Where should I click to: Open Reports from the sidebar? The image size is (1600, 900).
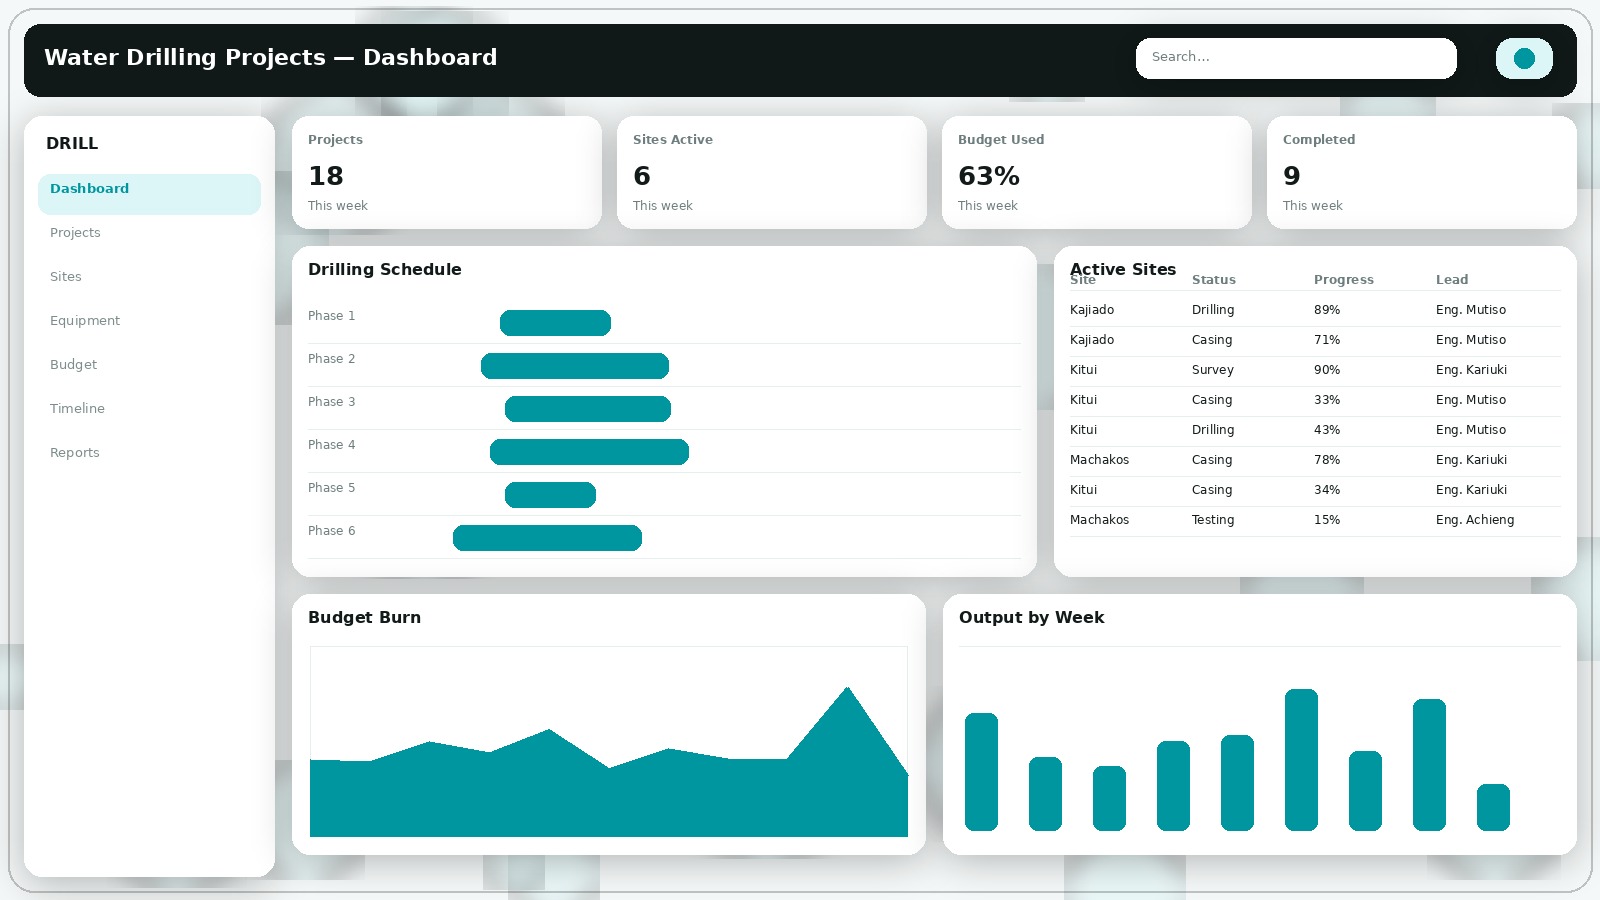(75, 453)
